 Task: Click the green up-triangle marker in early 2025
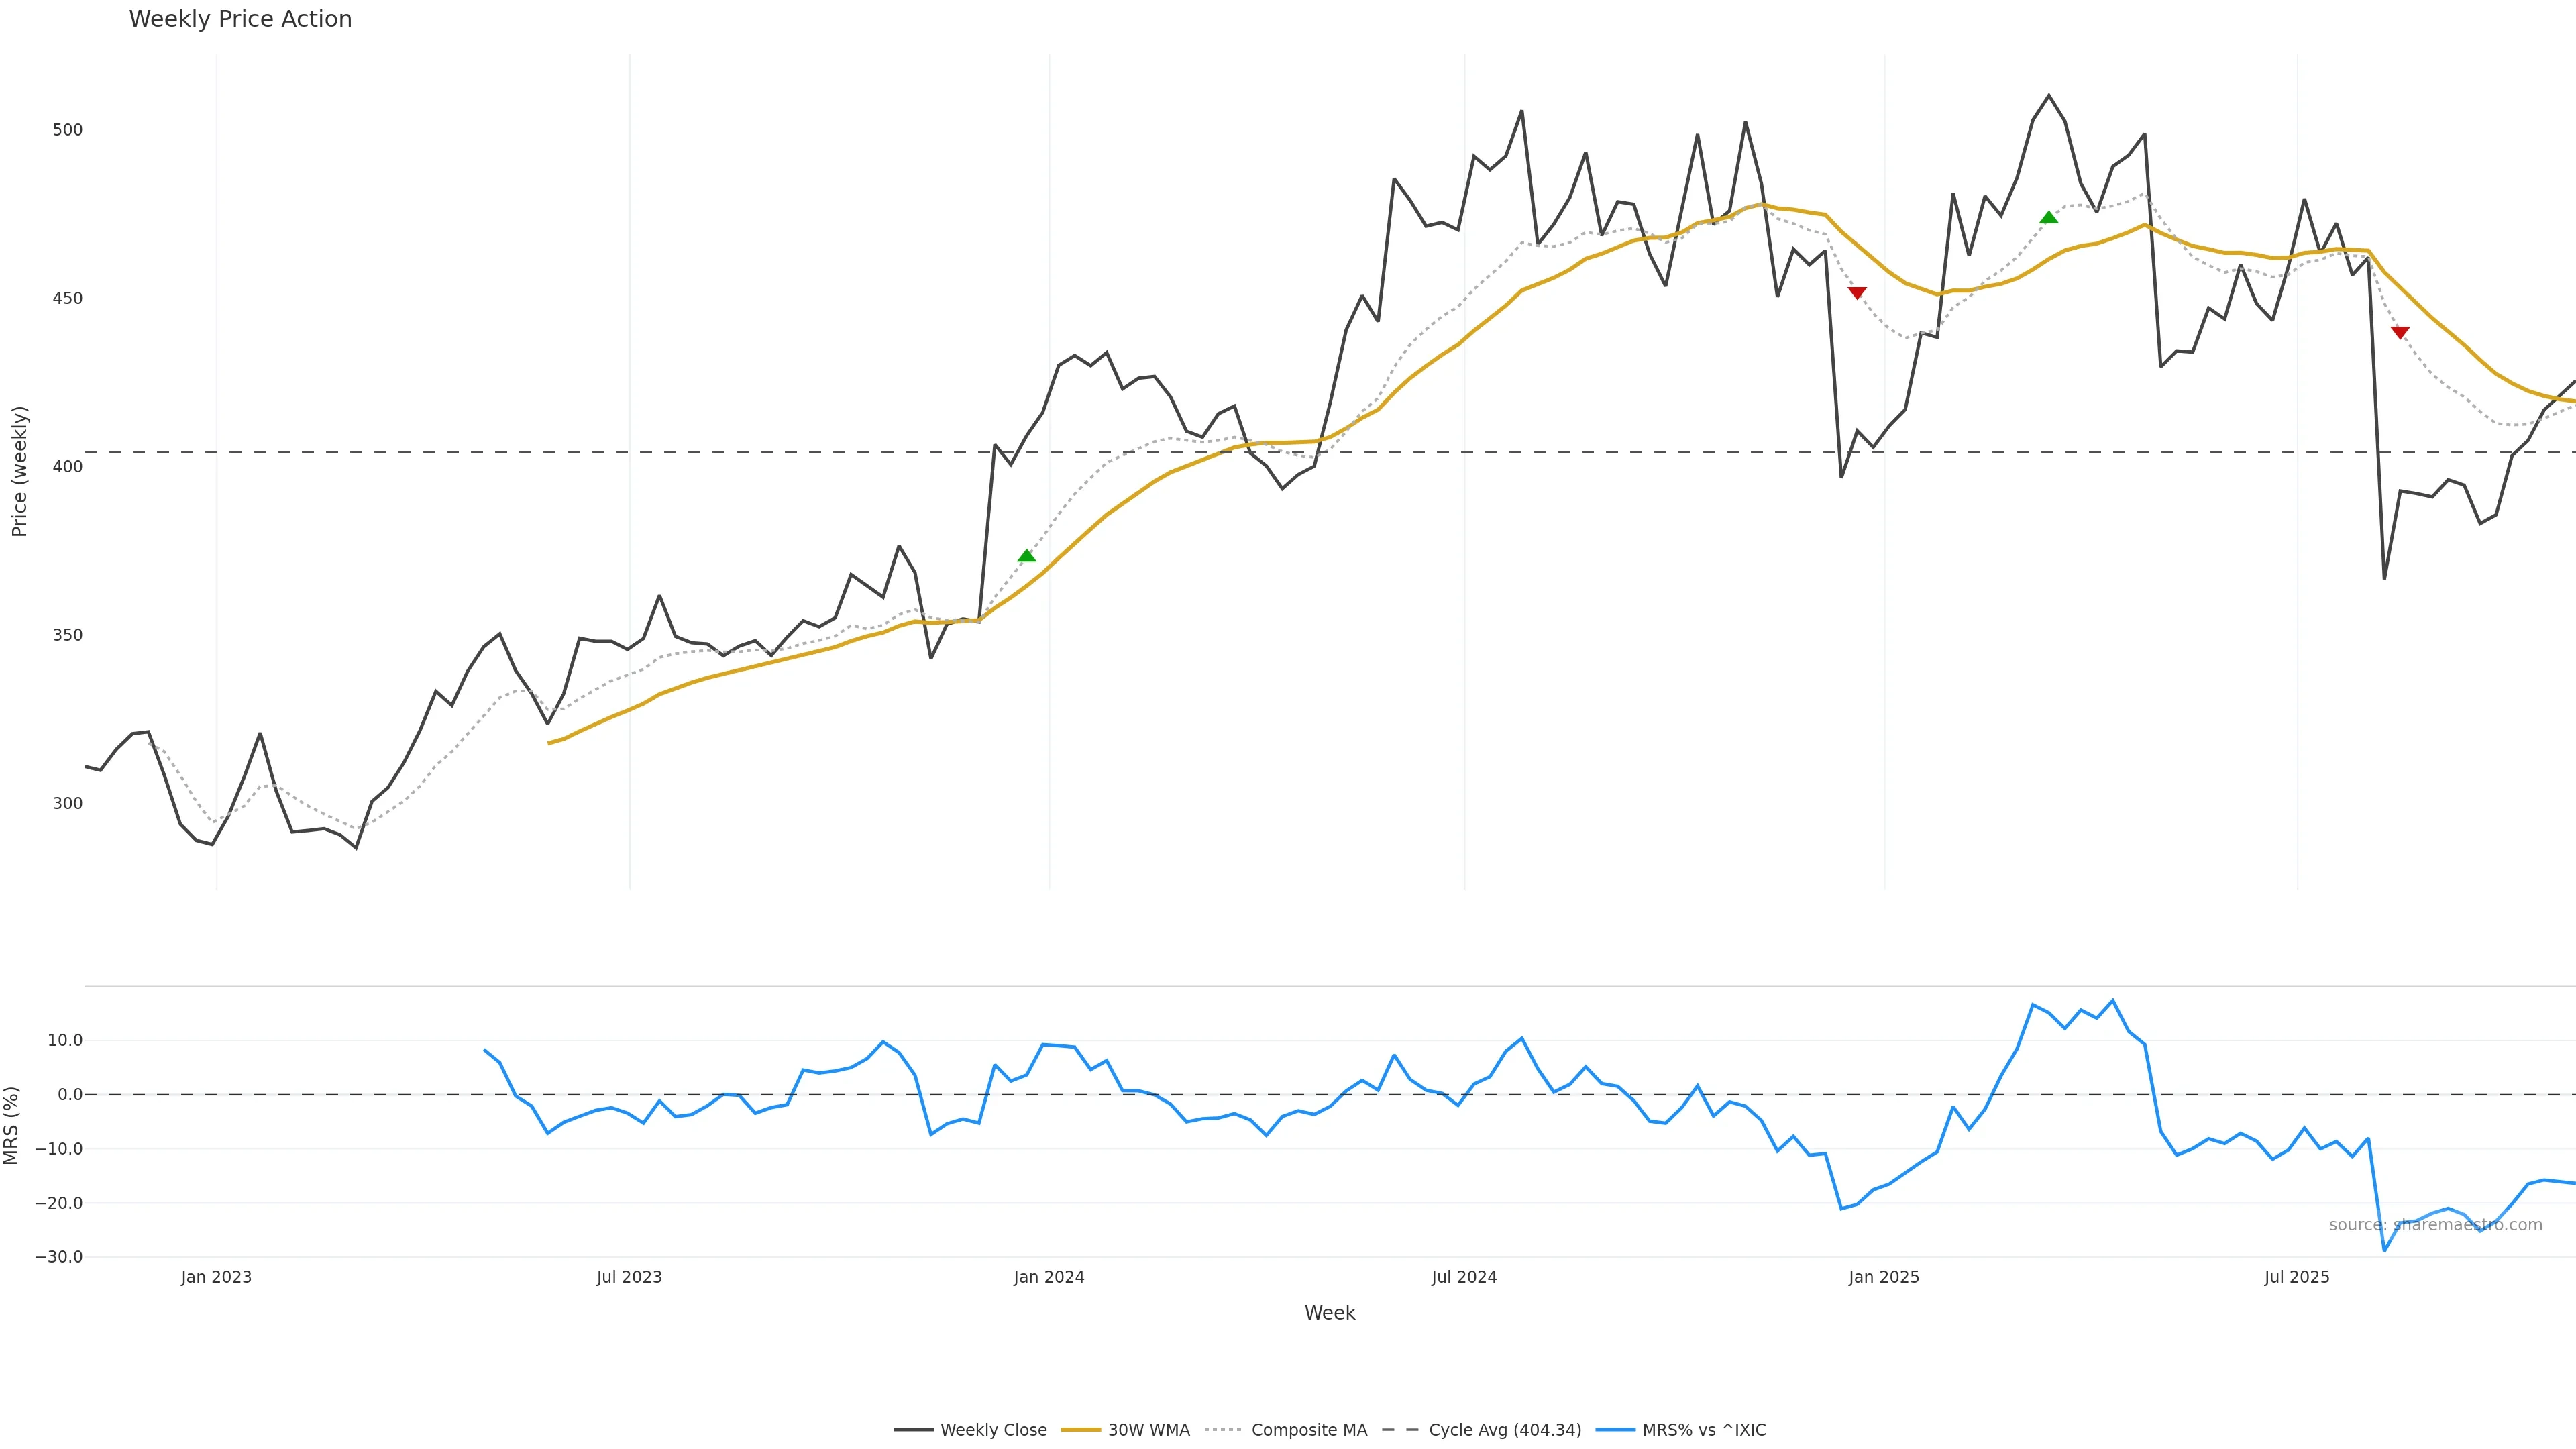coord(2048,218)
